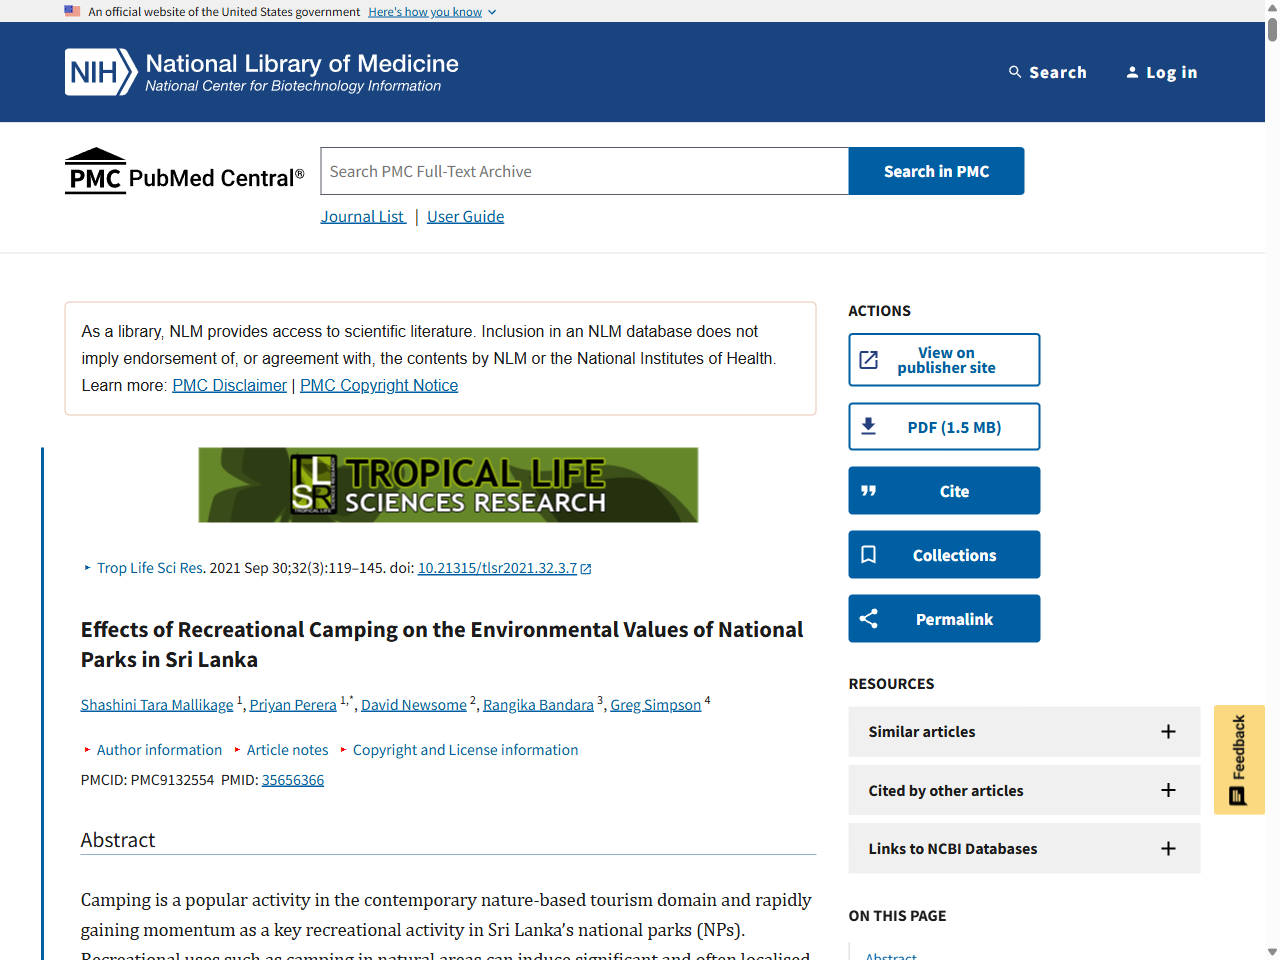Expand the Similar articles section
Image resolution: width=1280 pixels, height=960 pixels.
[x=1168, y=731]
